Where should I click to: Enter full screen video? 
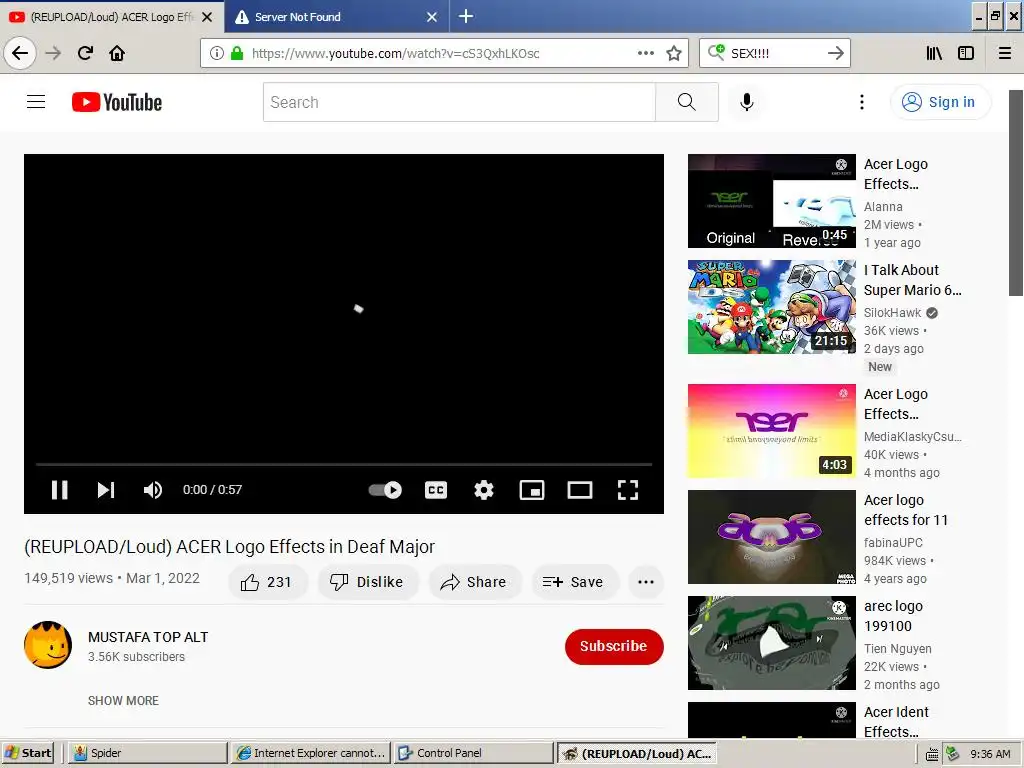(628, 490)
